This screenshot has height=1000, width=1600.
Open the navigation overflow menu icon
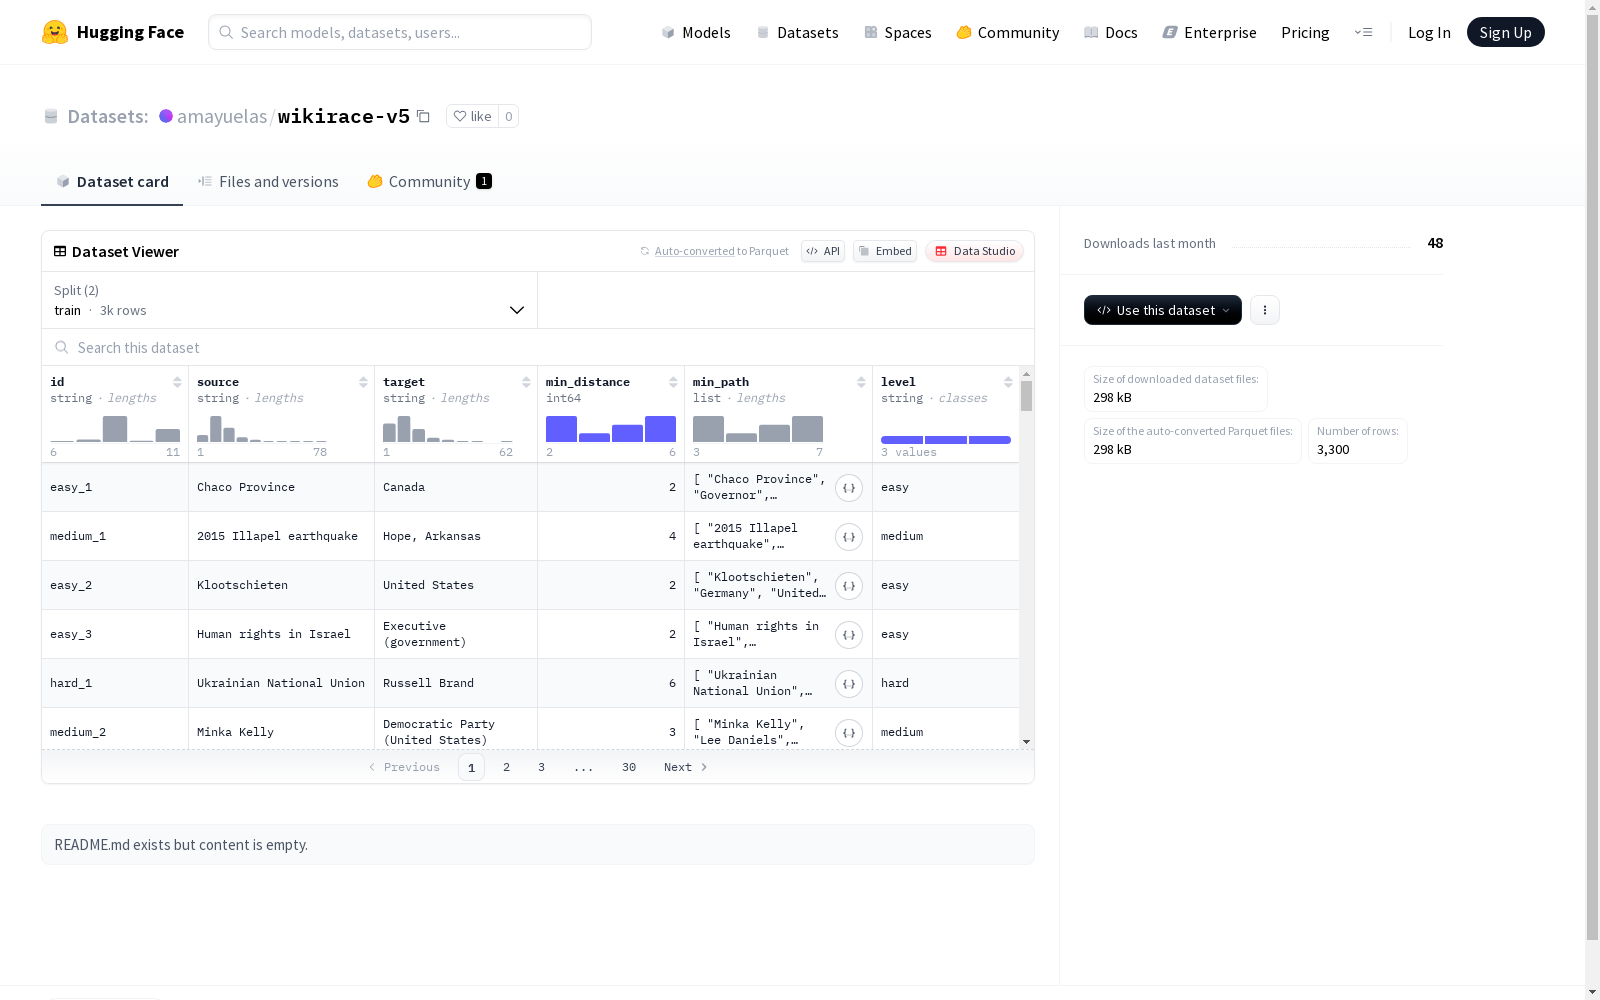[x=1363, y=32]
